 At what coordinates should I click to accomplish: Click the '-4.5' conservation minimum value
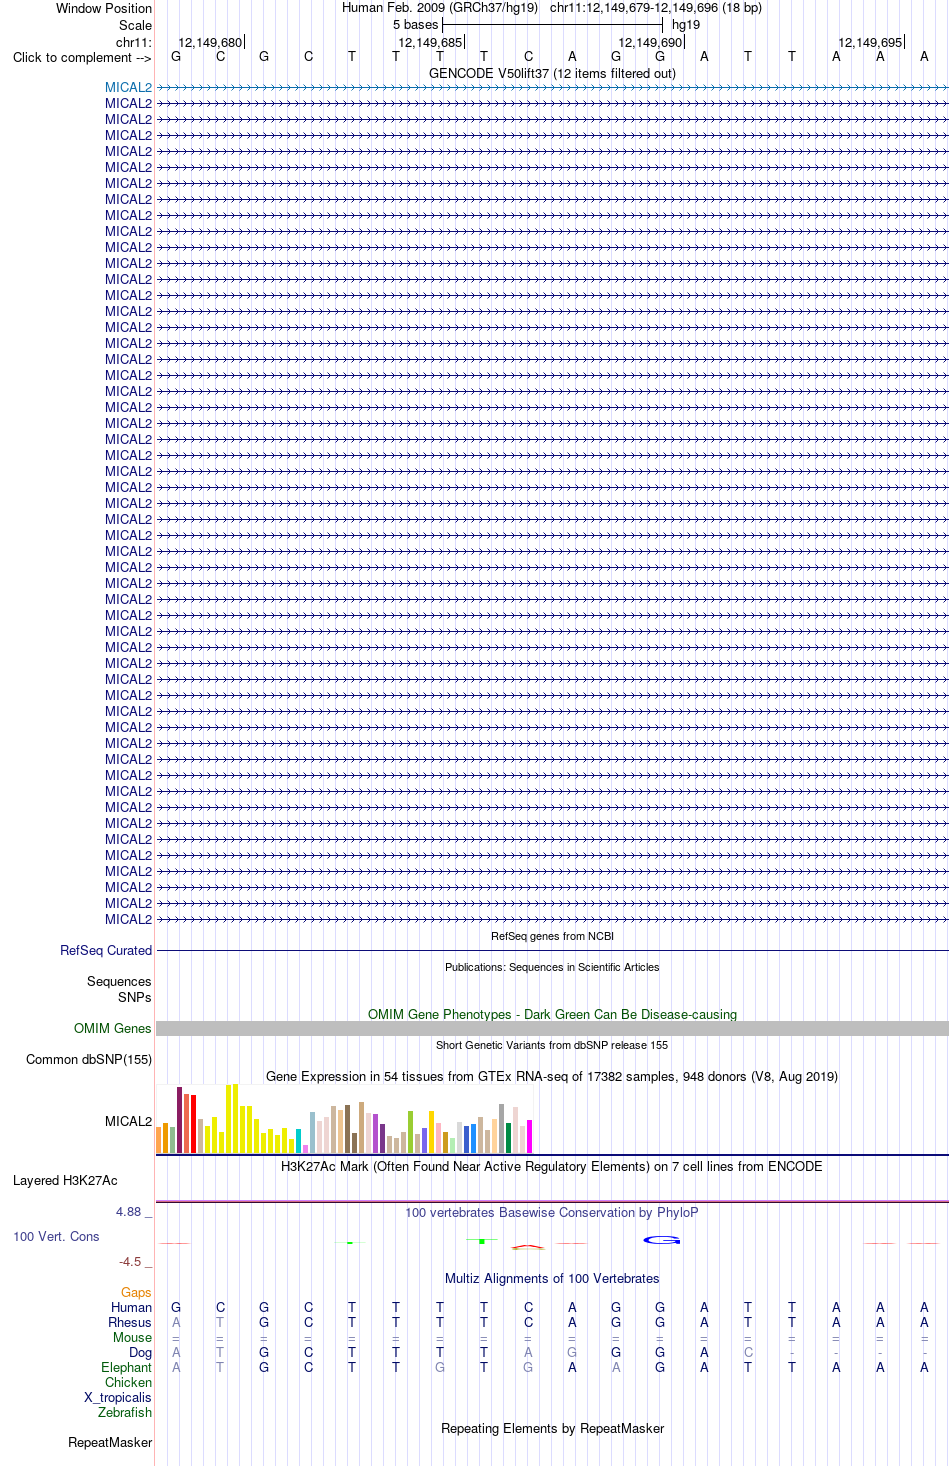130,1262
